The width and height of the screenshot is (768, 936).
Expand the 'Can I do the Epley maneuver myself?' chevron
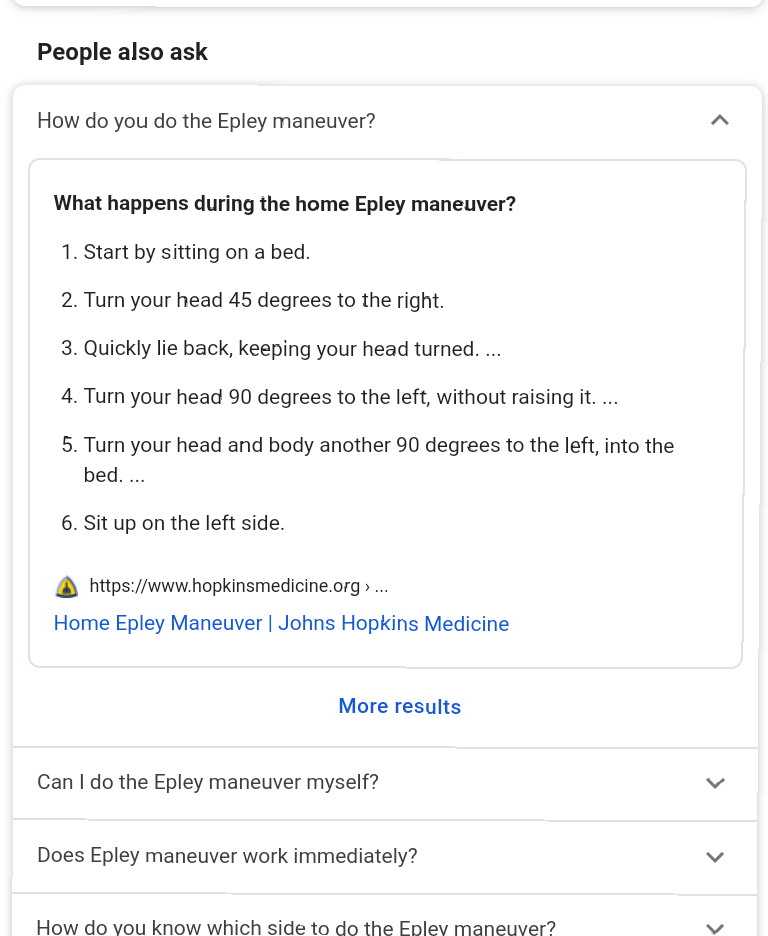tap(714, 783)
